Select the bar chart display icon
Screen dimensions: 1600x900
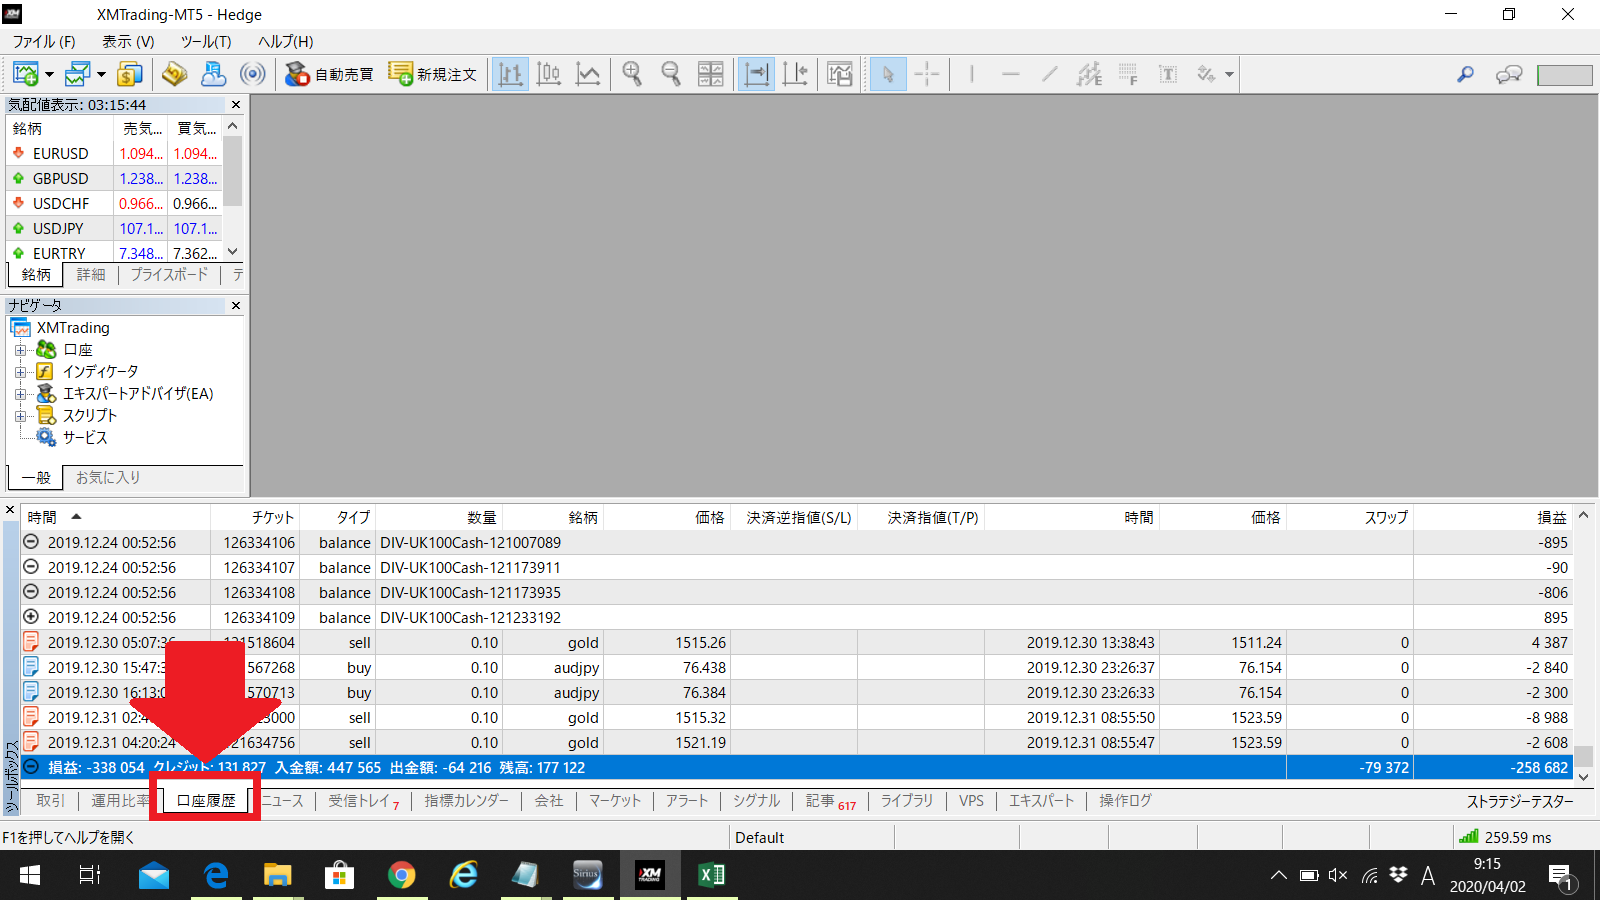coord(510,74)
